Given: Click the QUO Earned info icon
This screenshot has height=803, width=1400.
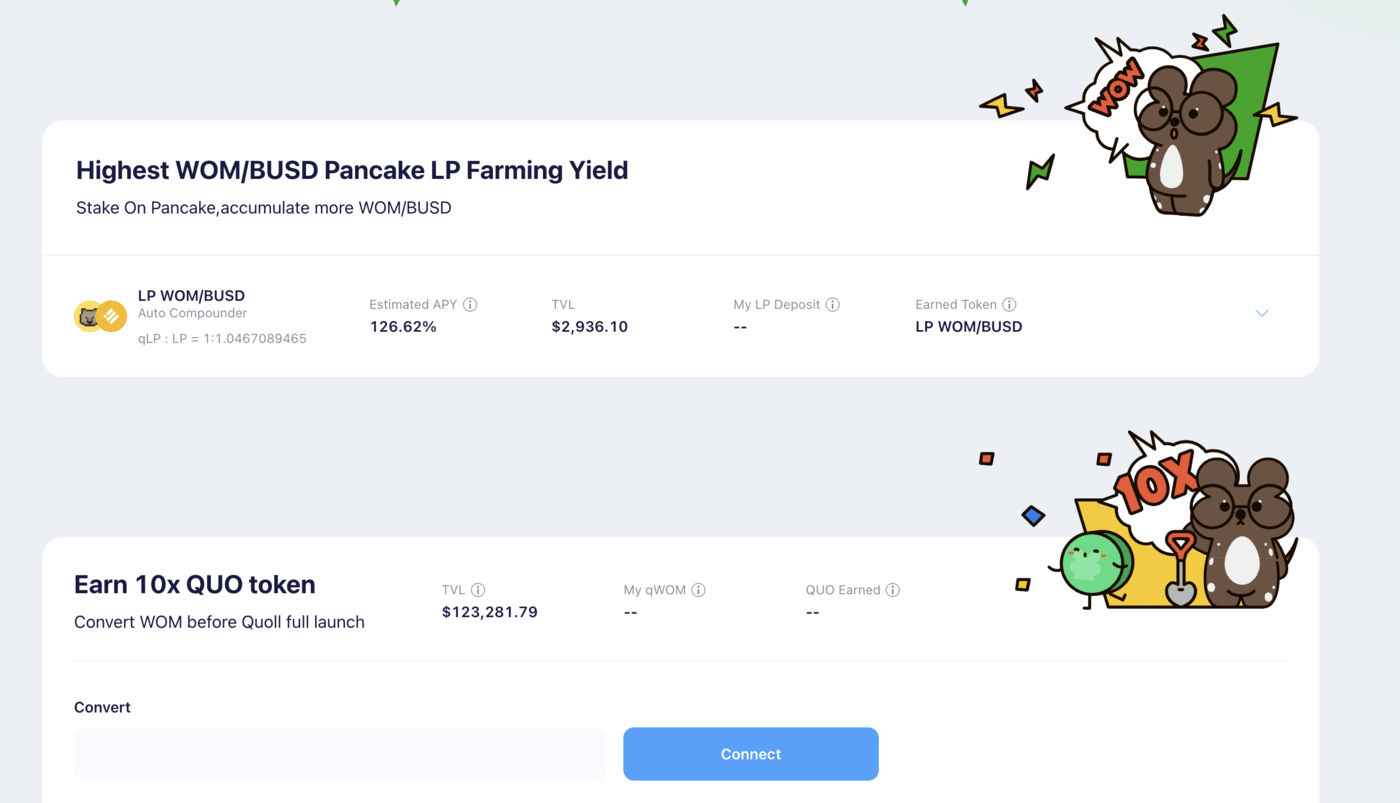Looking at the screenshot, I should tap(892, 590).
